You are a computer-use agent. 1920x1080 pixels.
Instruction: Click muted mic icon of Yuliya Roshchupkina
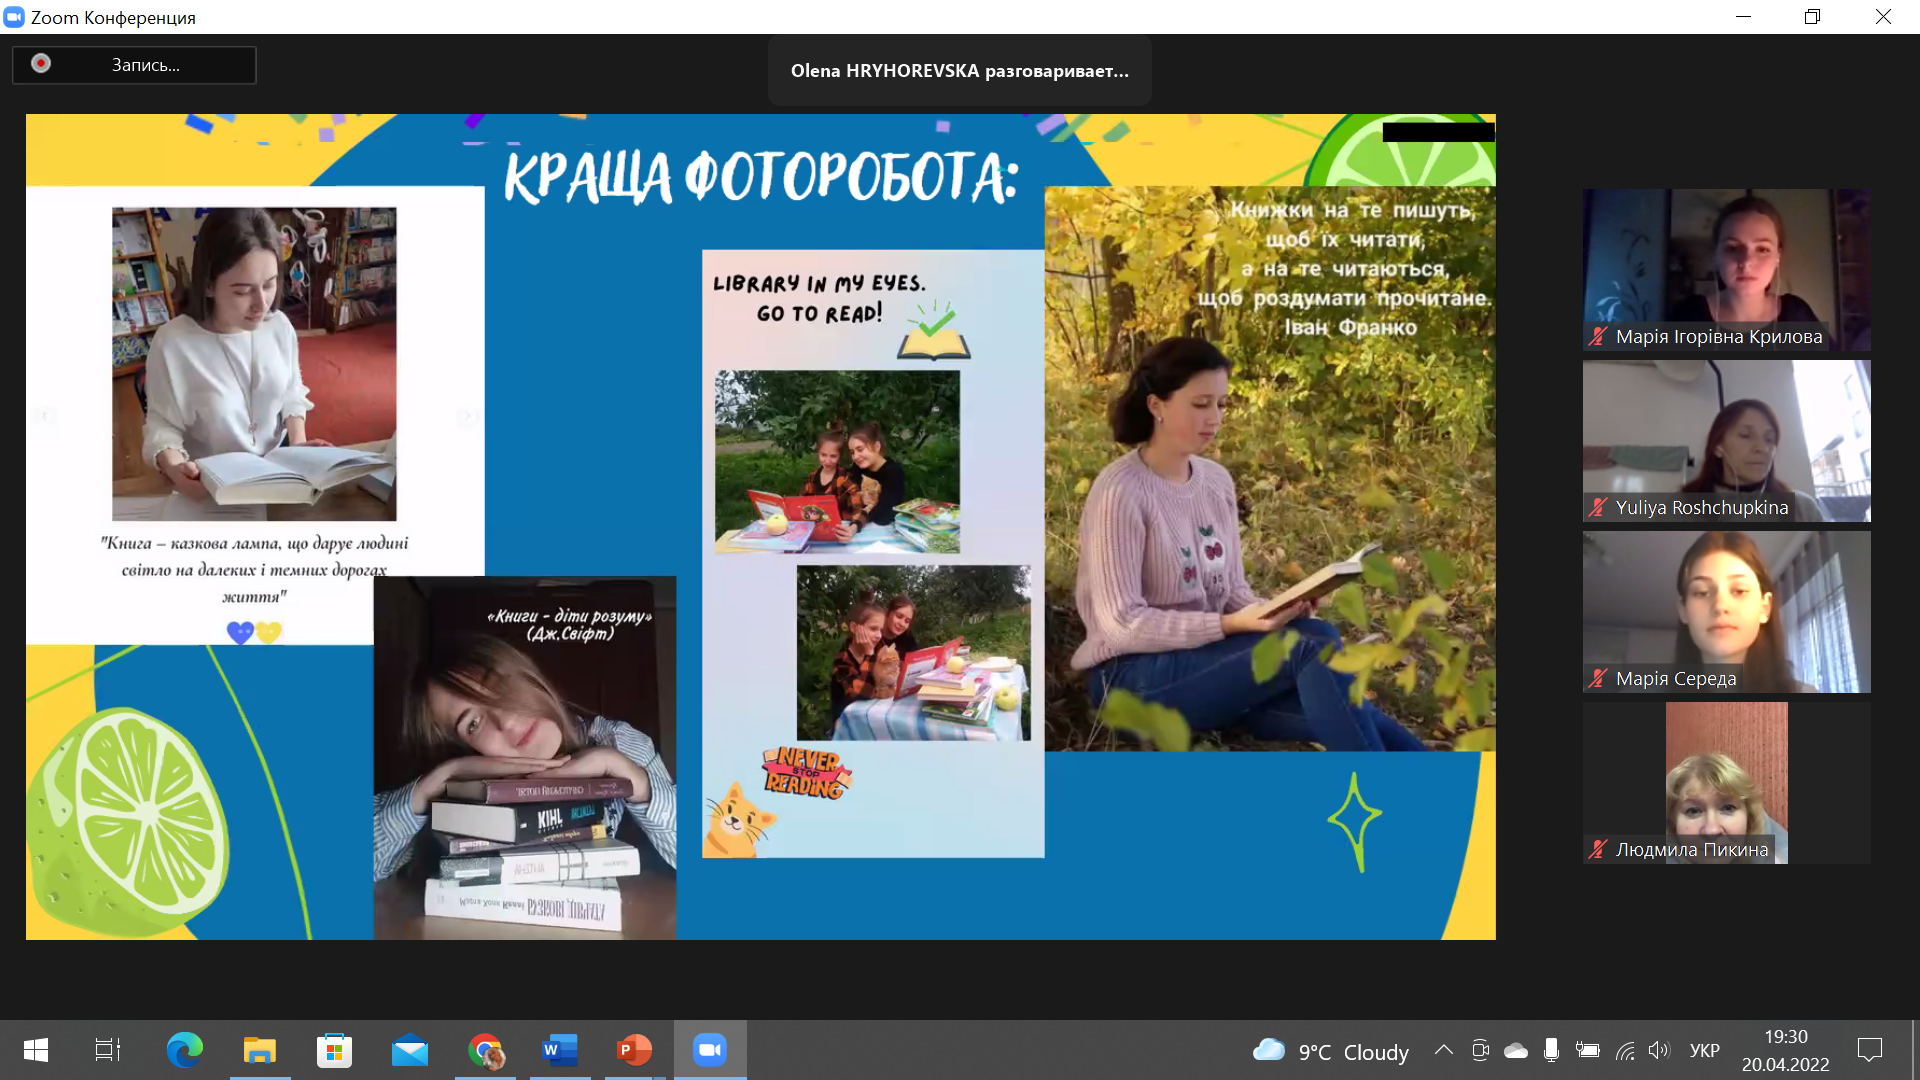click(x=1598, y=507)
